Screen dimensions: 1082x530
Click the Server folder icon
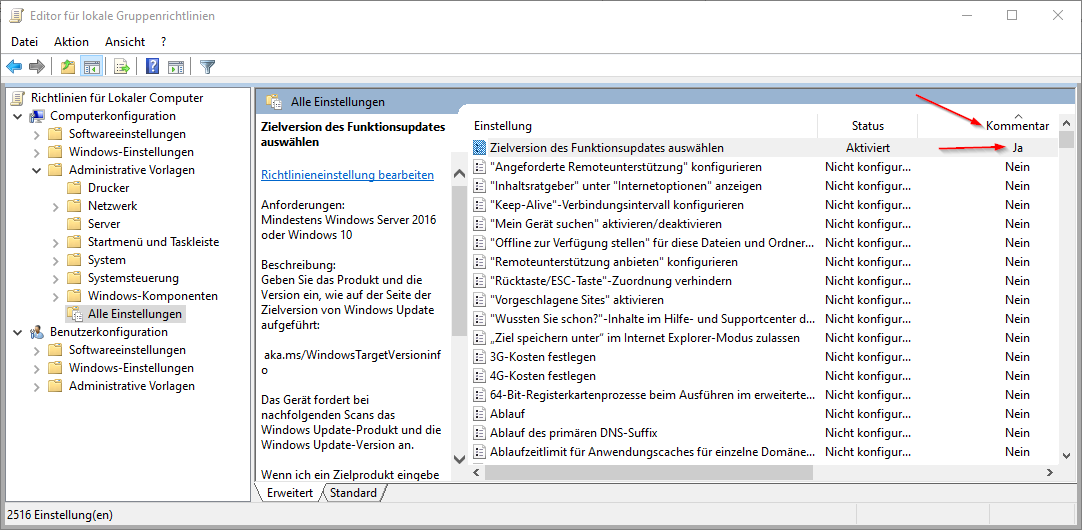coord(75,224)
